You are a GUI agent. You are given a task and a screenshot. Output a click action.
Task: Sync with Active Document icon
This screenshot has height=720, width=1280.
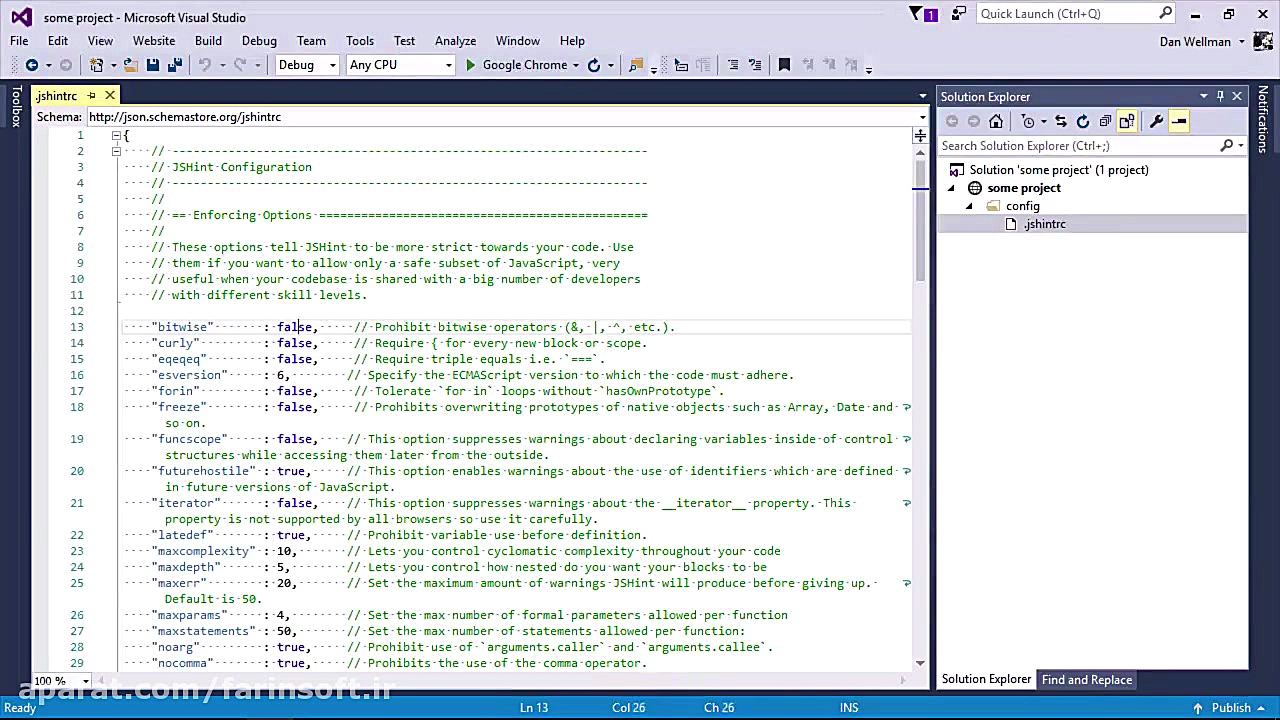click(x=1061, y=121)
